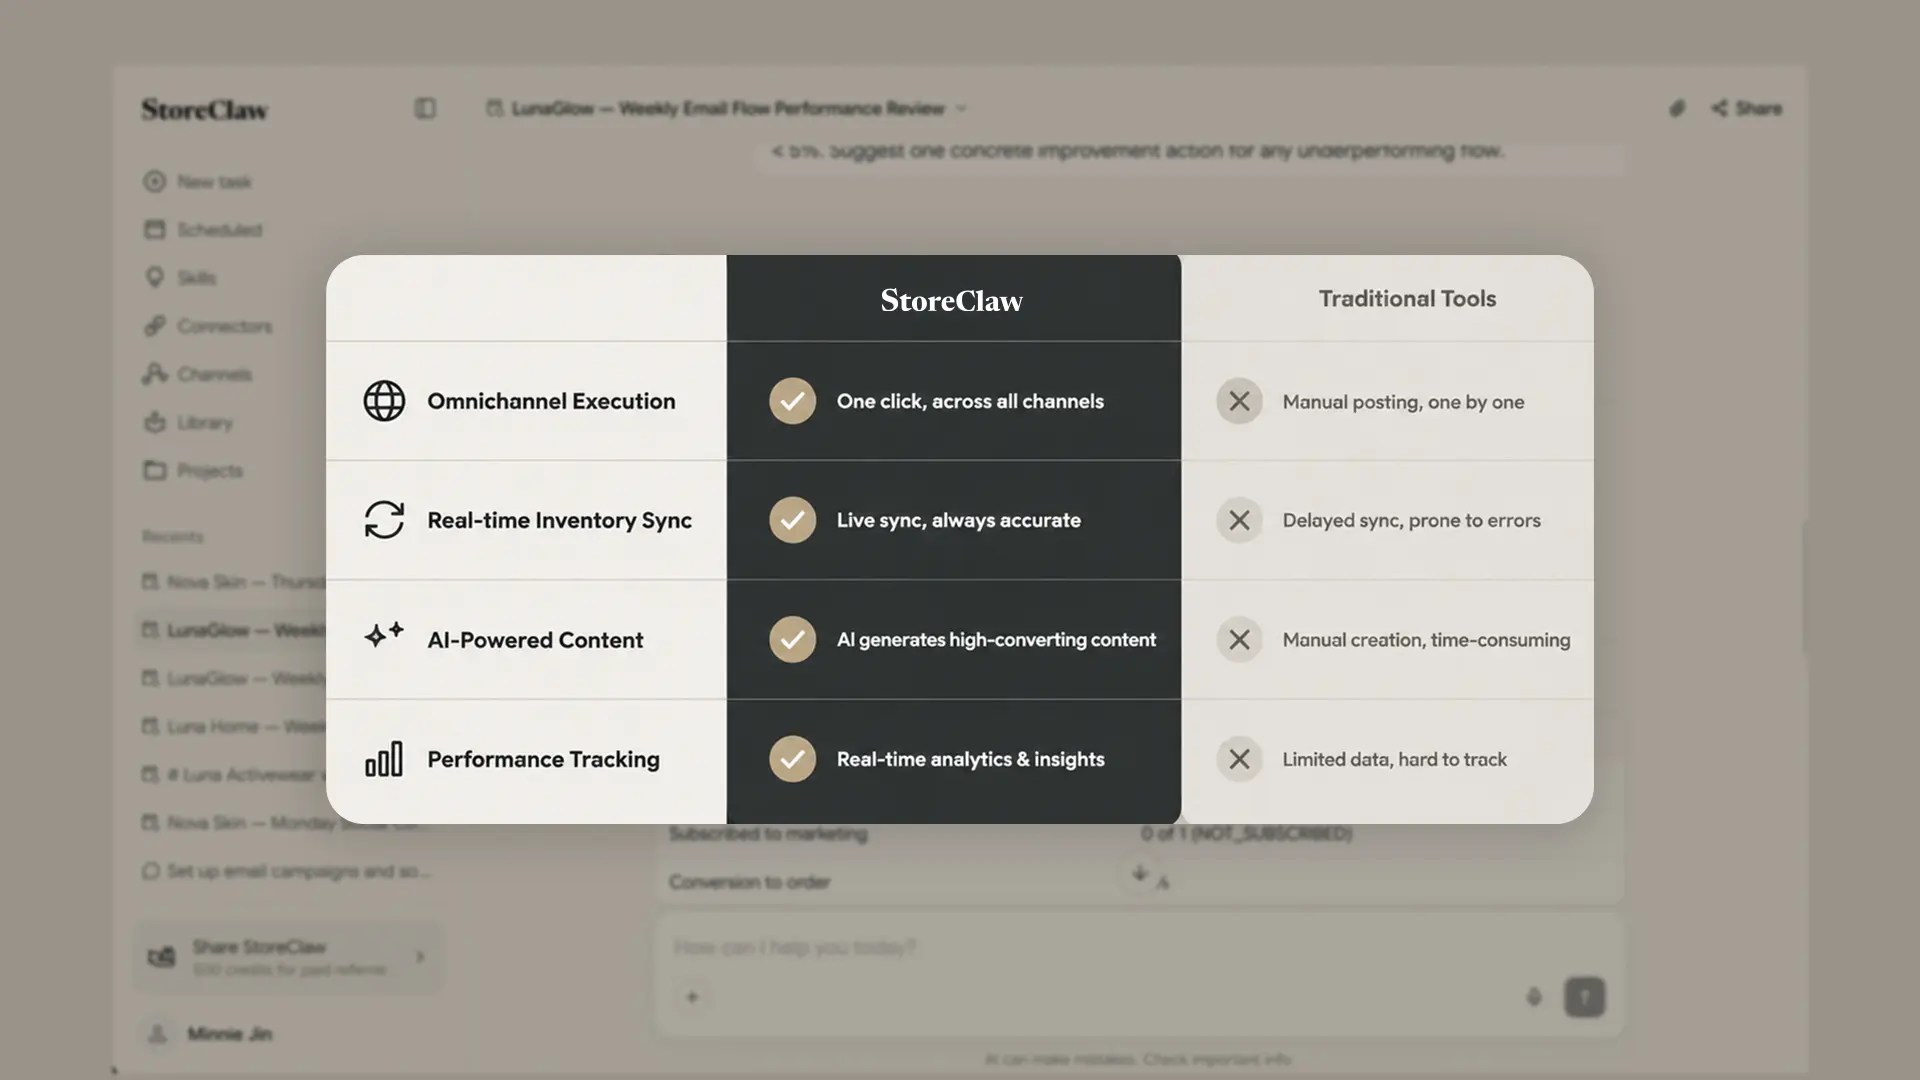Open Projects in the sidebar
This screenshot has height=1080, width=1920.
tap(193, 470)
